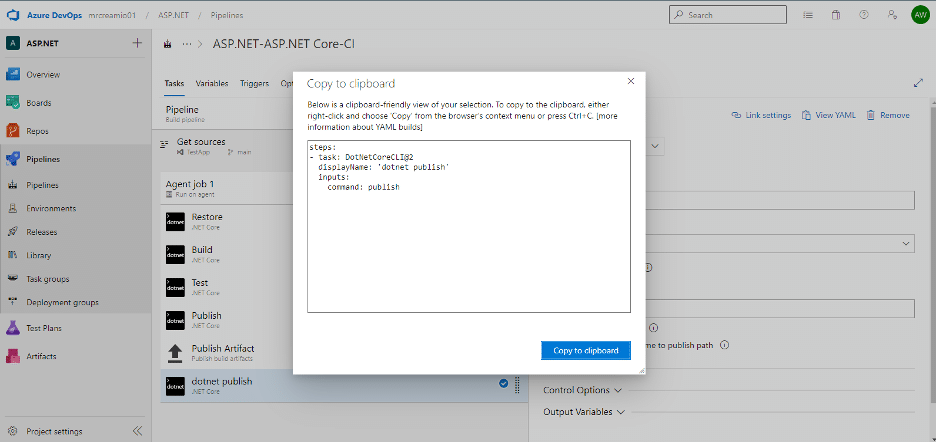Close the Copy to clipboard dialog

631,81
